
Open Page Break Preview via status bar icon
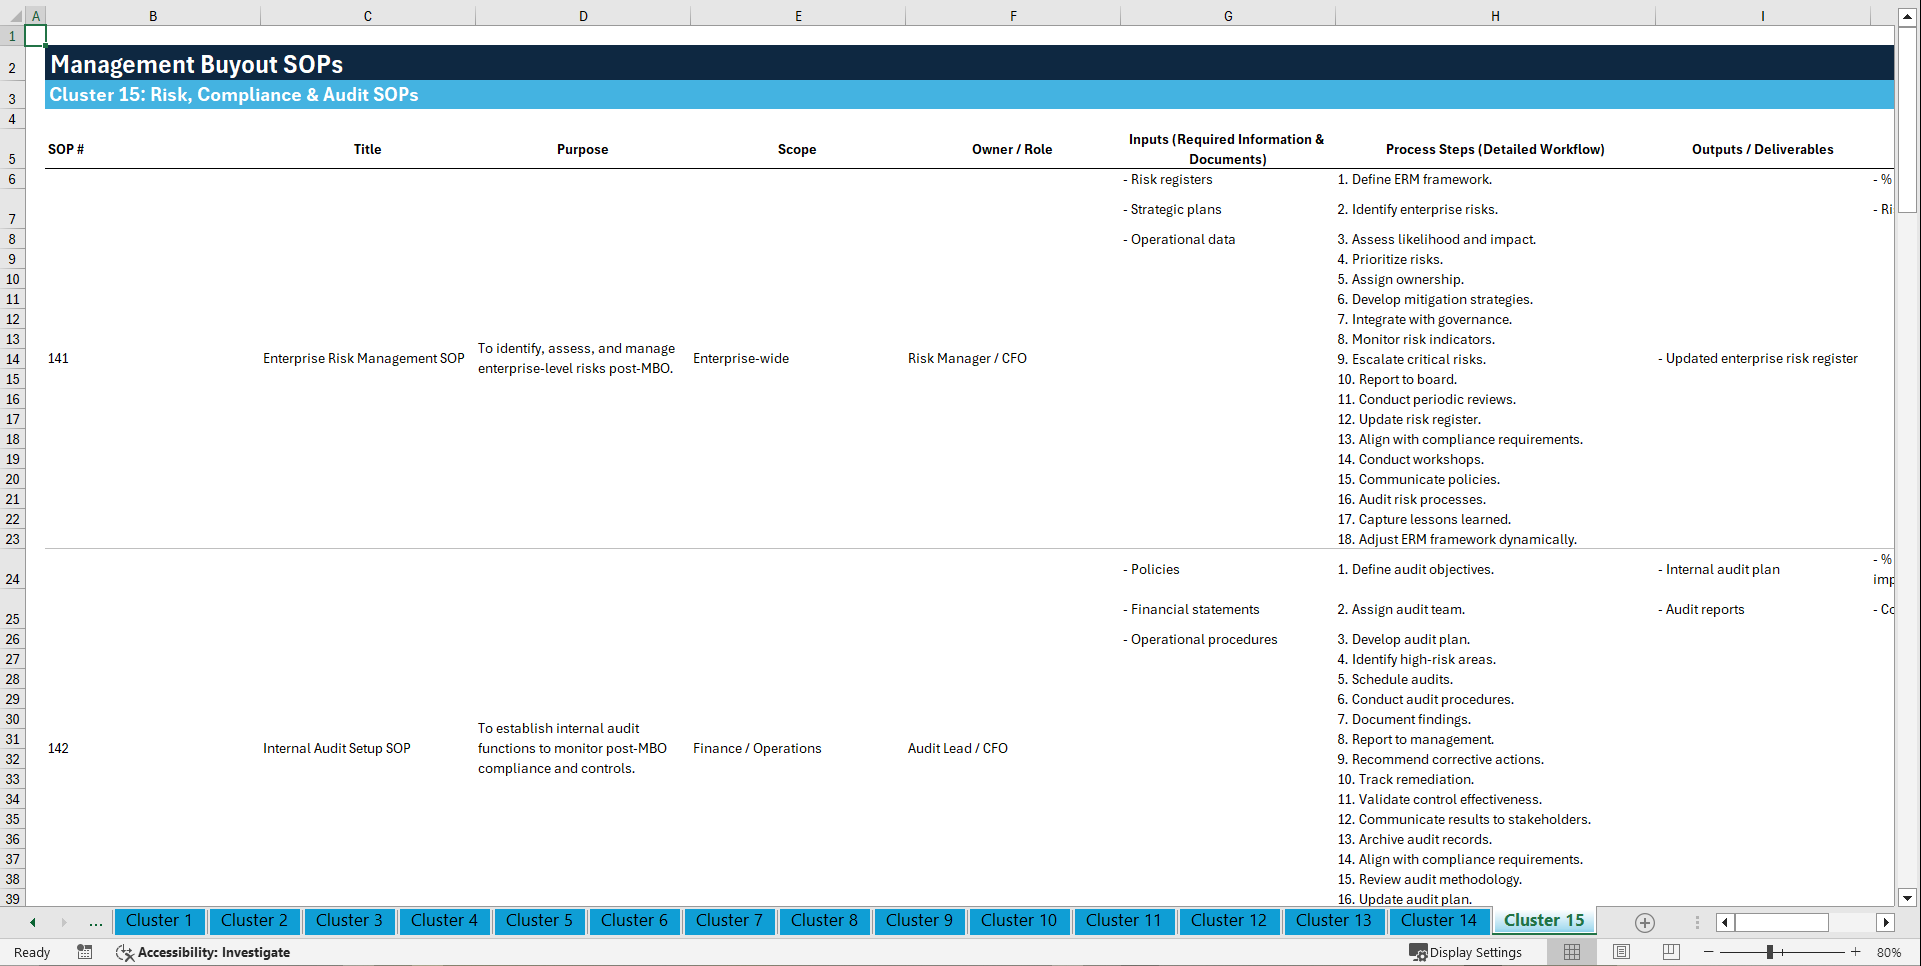[x=1670, y=952]
